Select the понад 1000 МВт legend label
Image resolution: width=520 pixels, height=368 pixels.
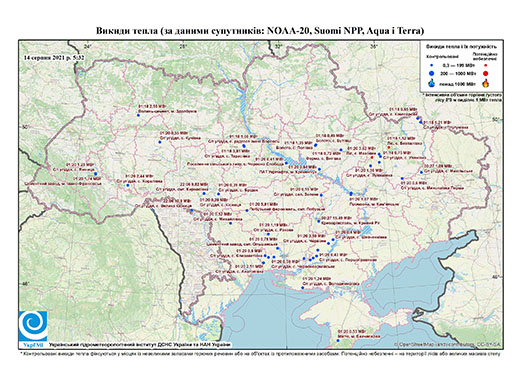[x=457, y=83]
